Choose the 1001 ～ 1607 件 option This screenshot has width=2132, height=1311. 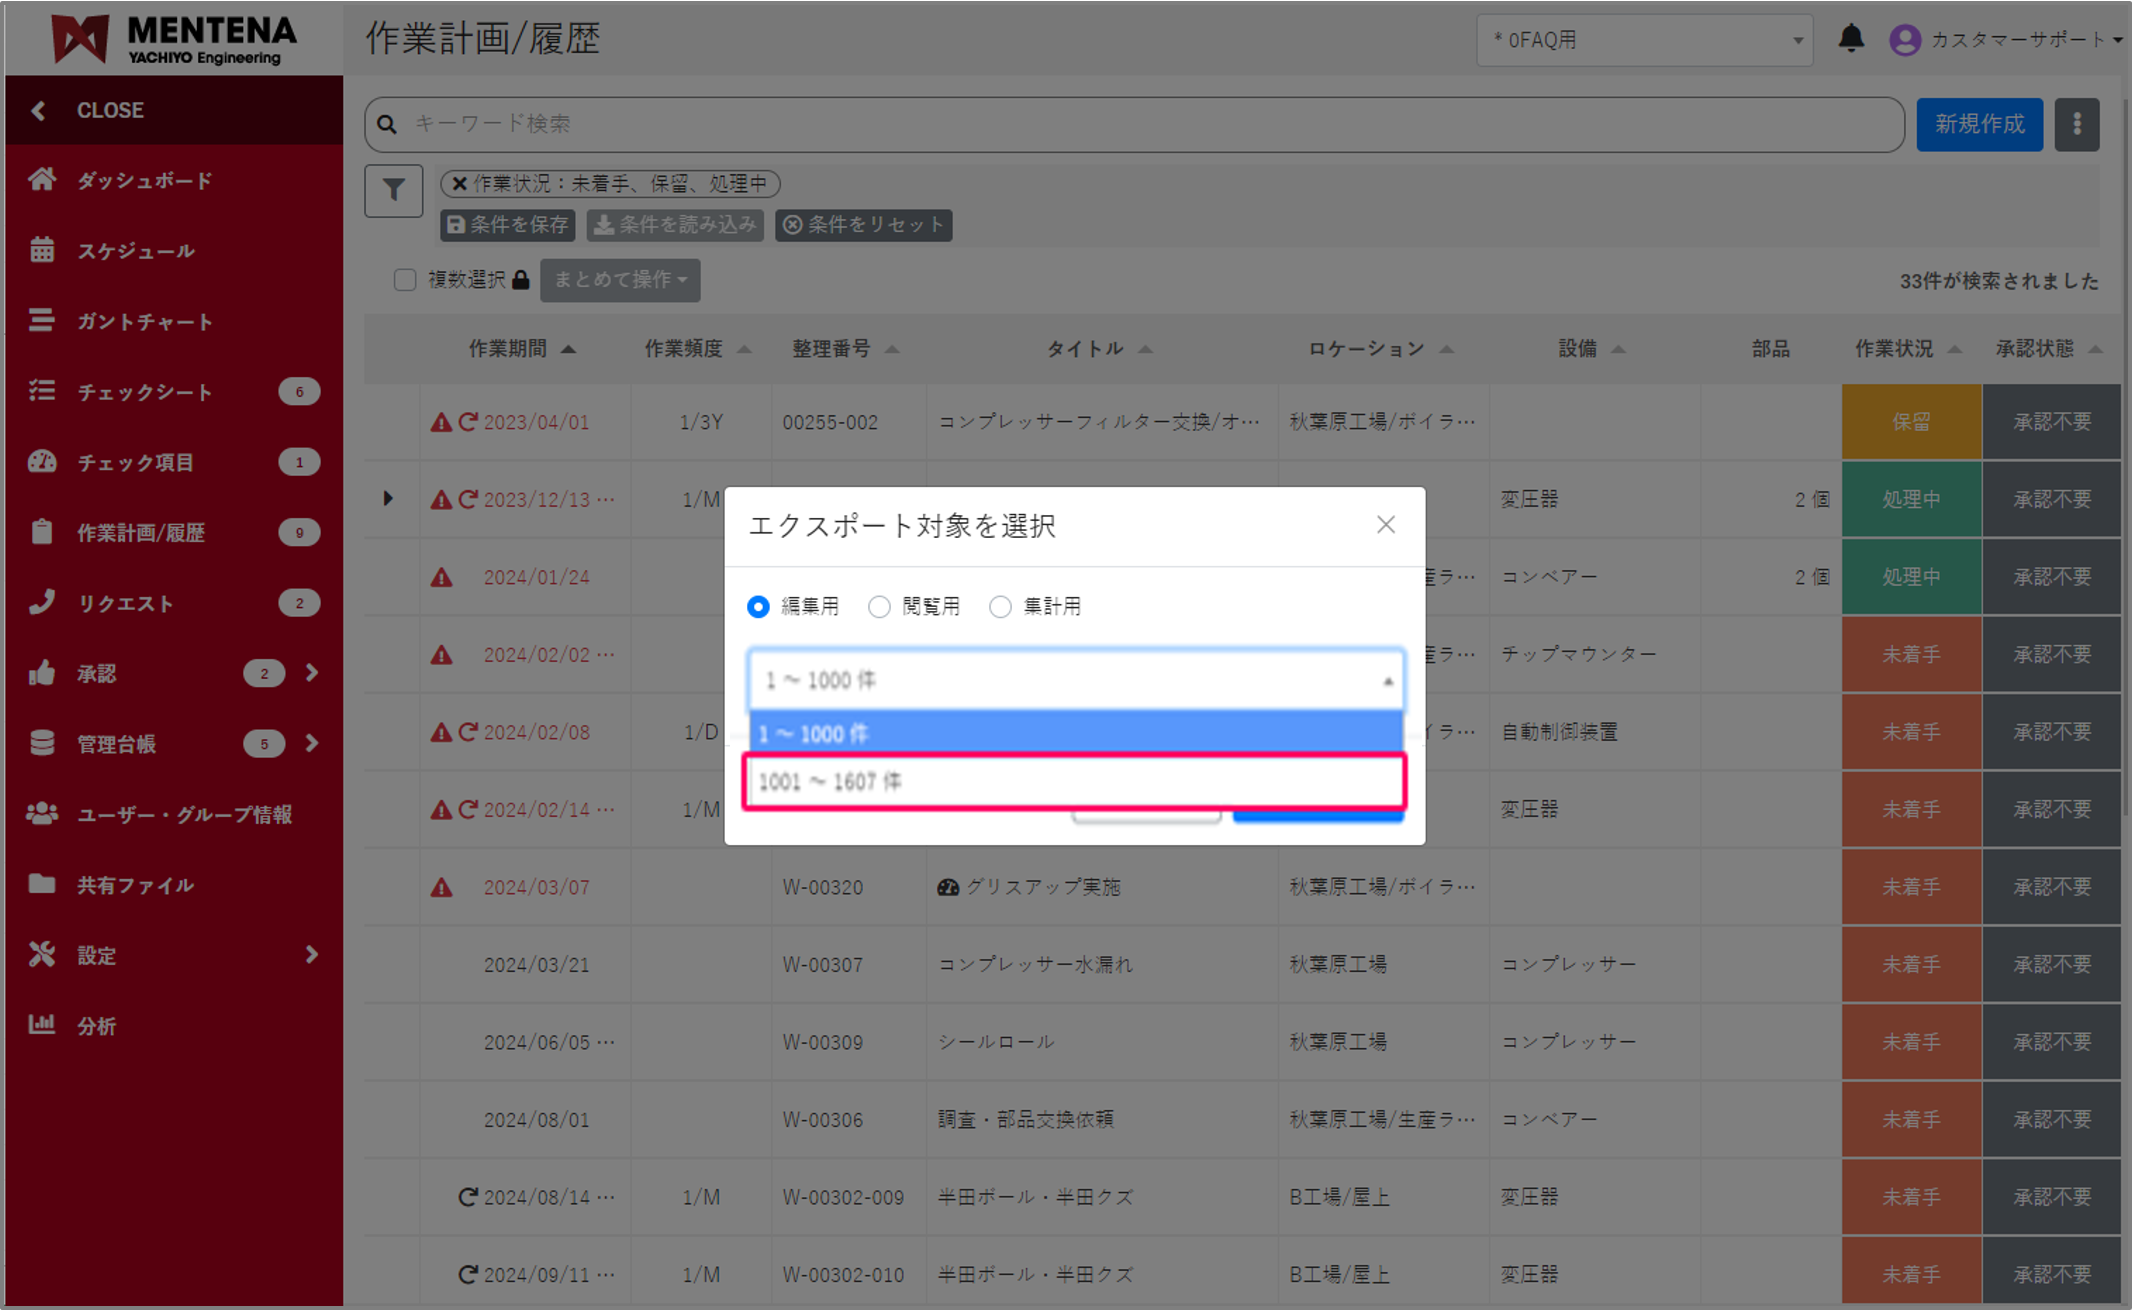[x=1074, y=781]
